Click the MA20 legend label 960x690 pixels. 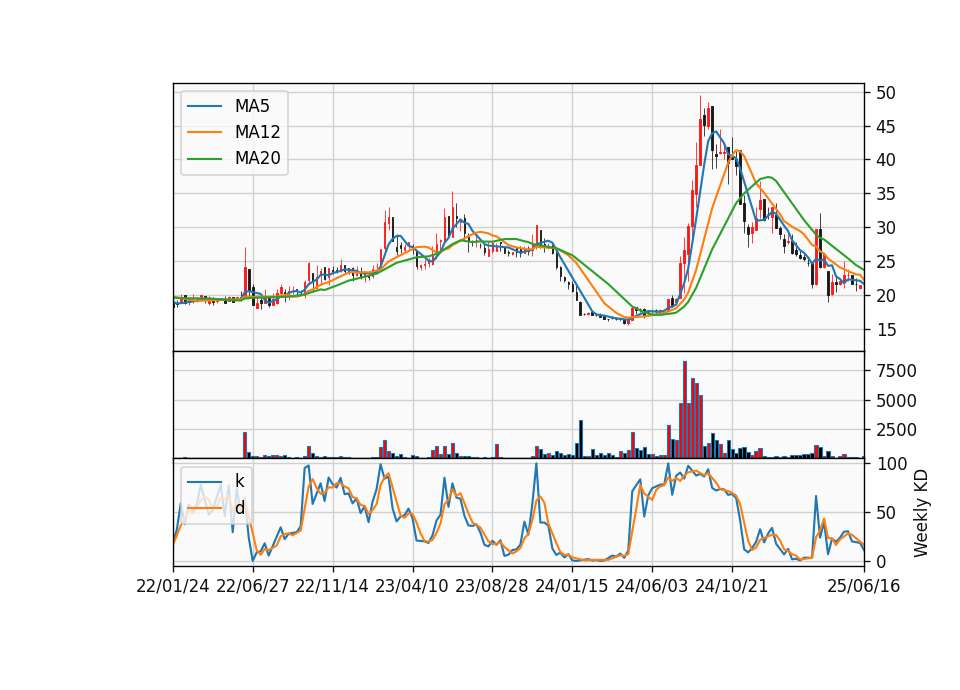click(x=257, y=159)
